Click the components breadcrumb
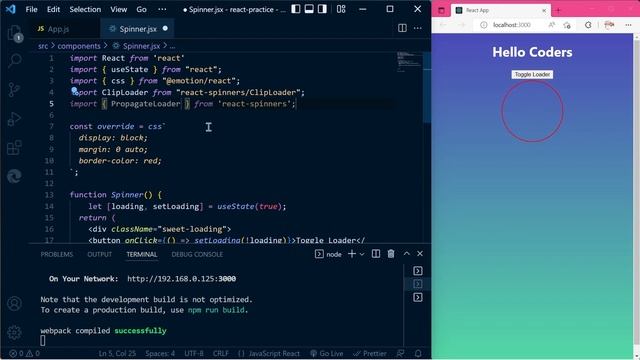 point(79,46)
